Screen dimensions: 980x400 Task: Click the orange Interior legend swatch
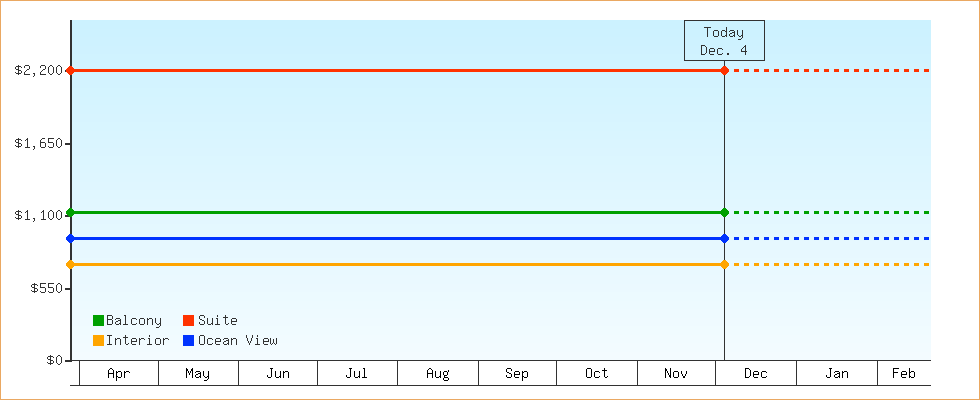click(98, 340)
